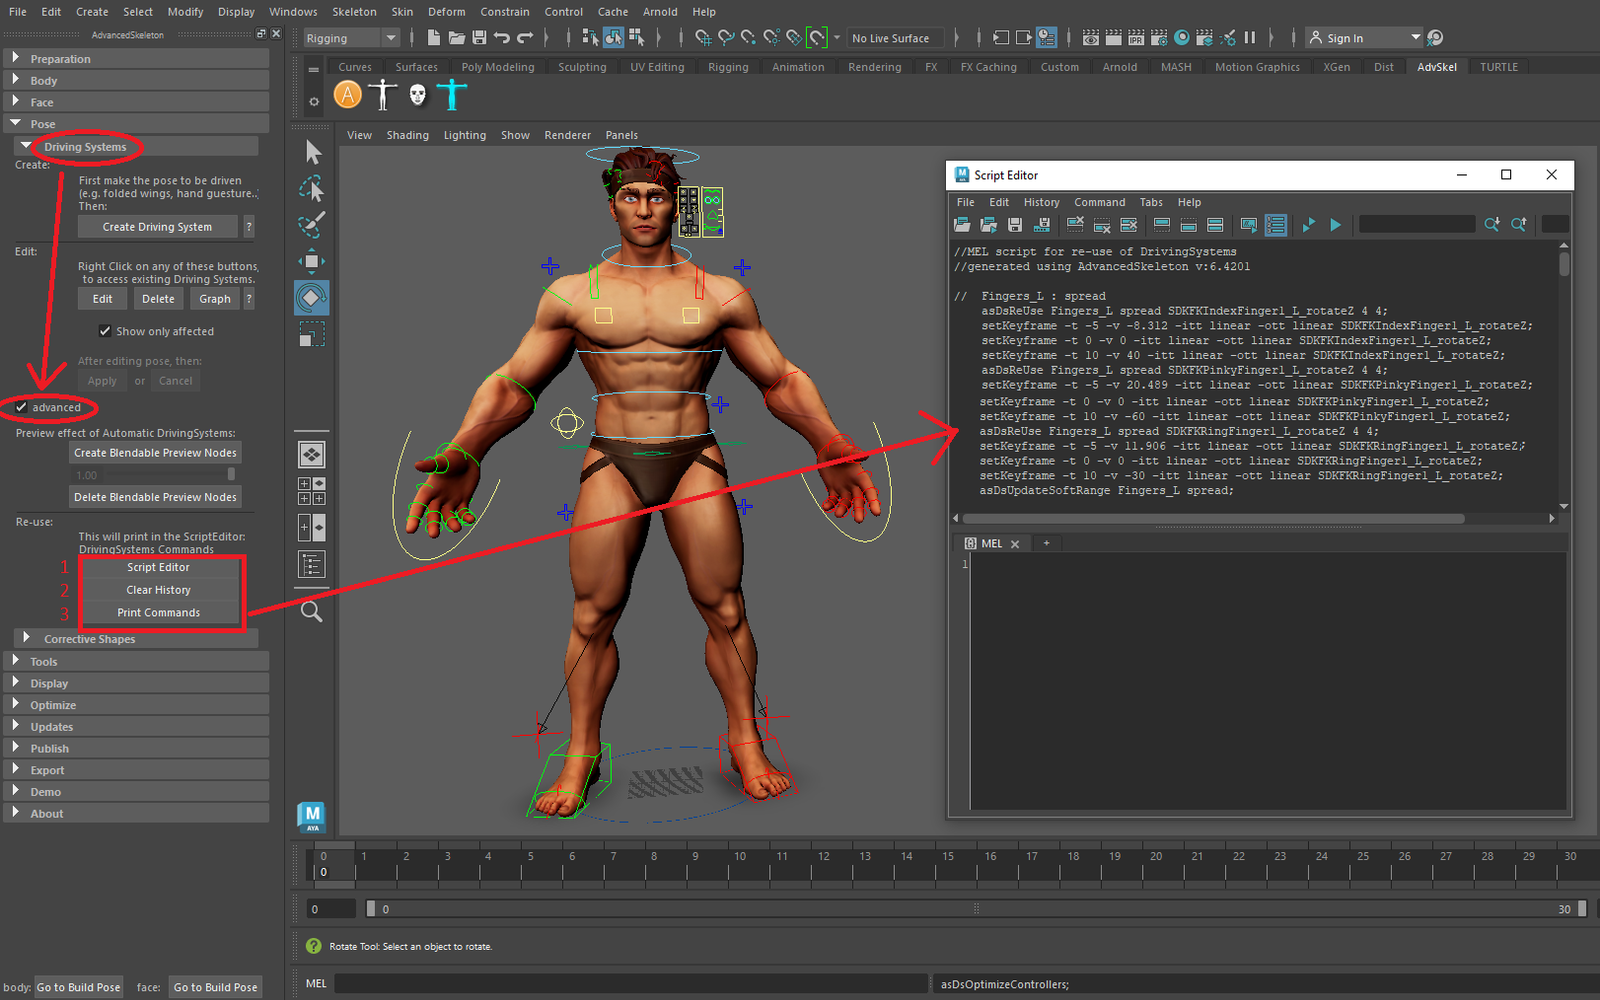Select the Paint selection brush tool

click(312, 225)
